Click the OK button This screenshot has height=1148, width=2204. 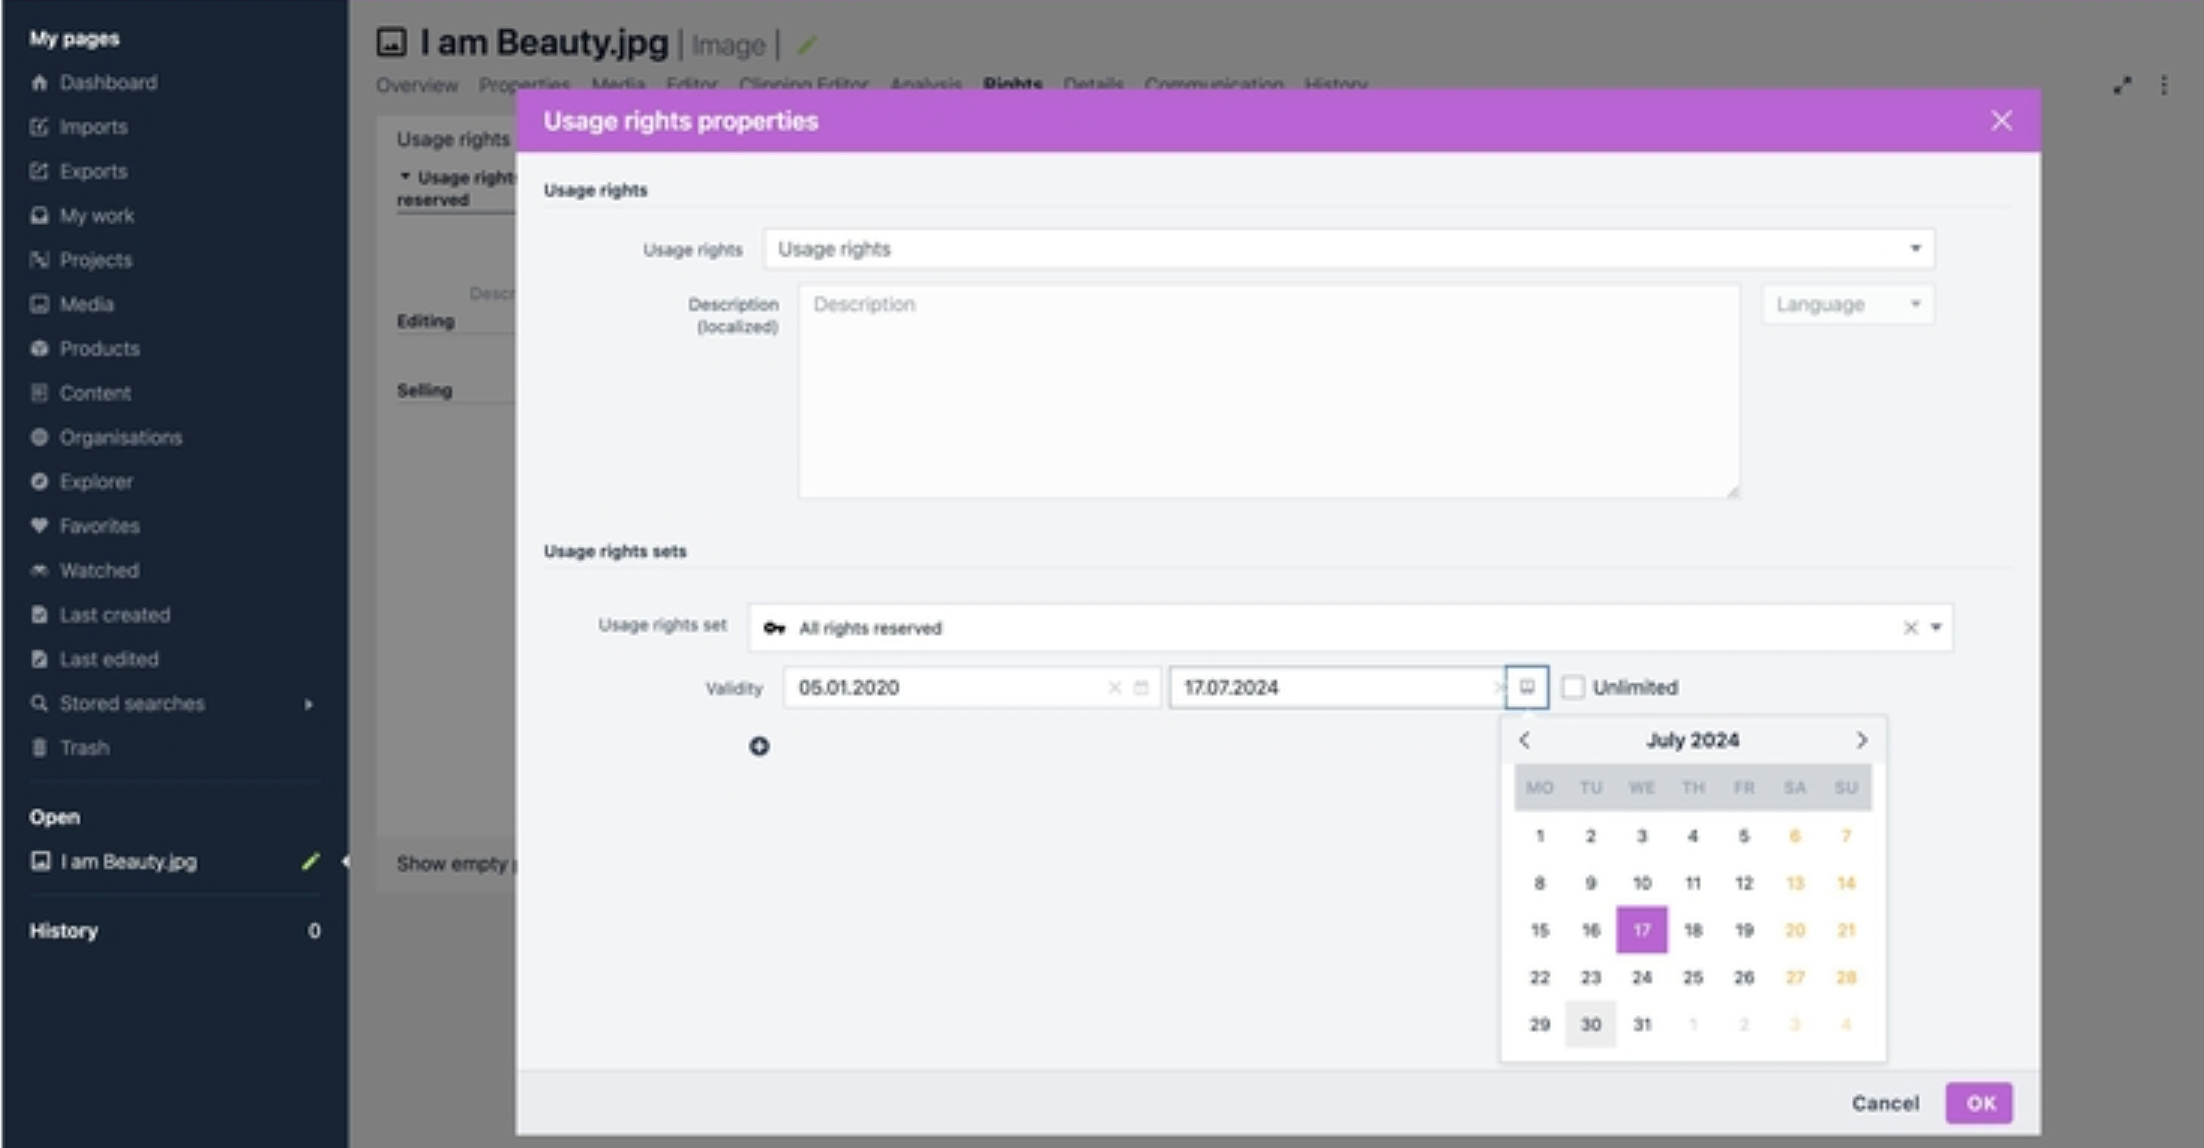[x=1979, y=1103]
